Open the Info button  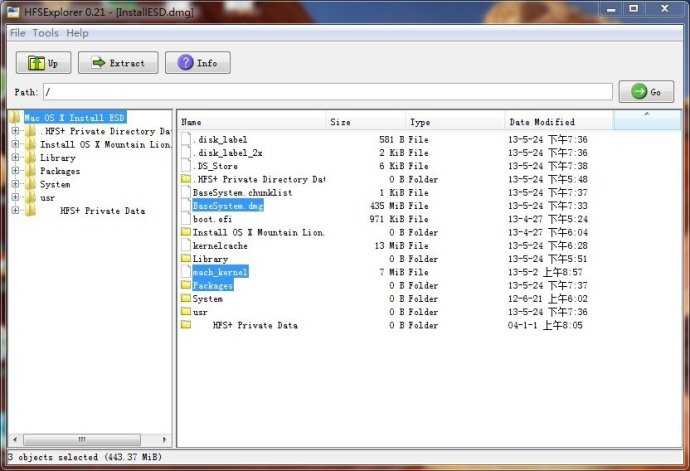(x=198, y=63)
